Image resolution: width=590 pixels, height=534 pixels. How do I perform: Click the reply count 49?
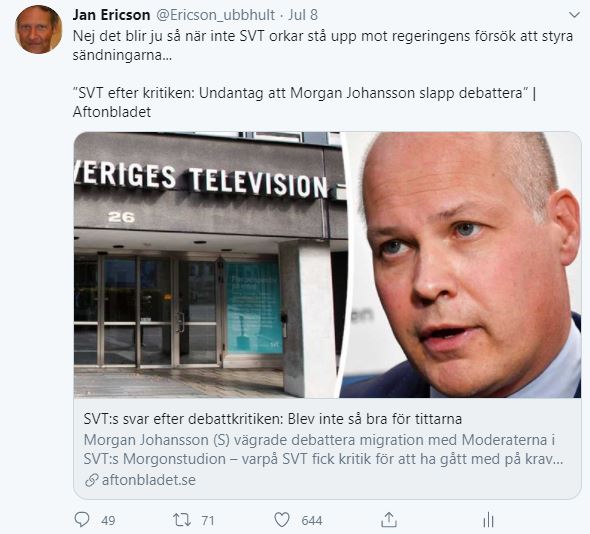pos(108,521)
